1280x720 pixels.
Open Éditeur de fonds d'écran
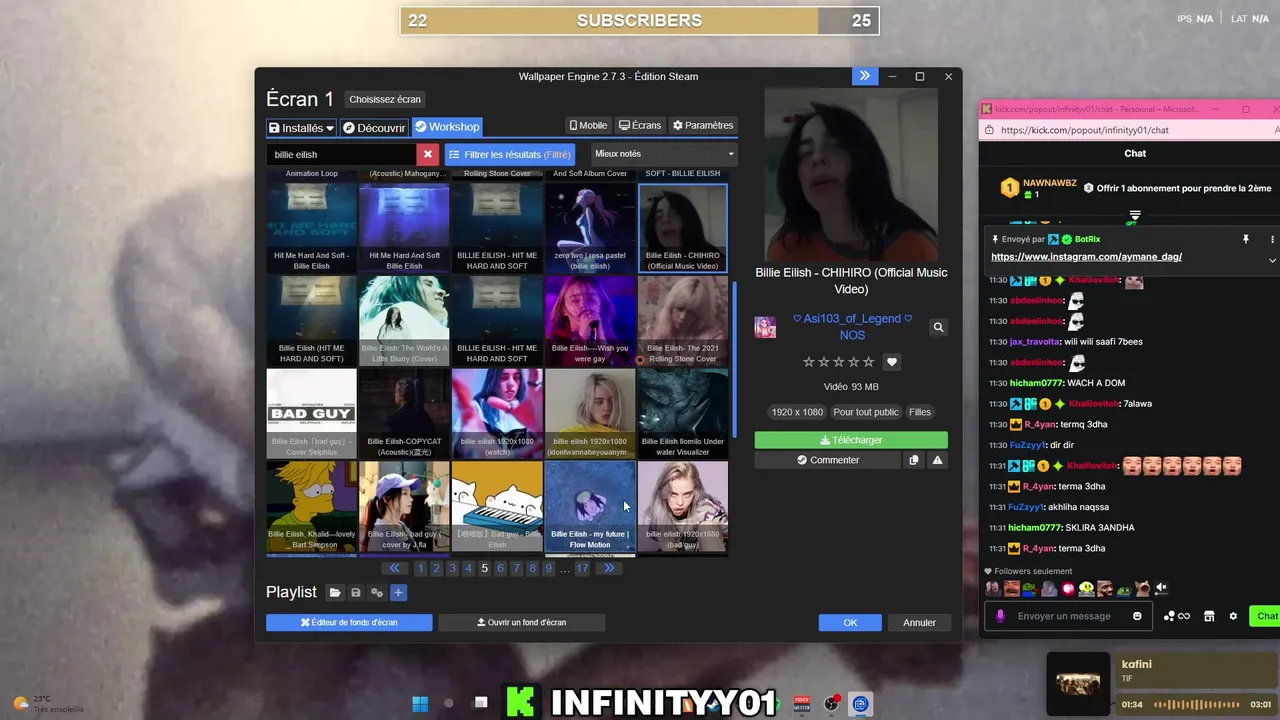(349, 622)
